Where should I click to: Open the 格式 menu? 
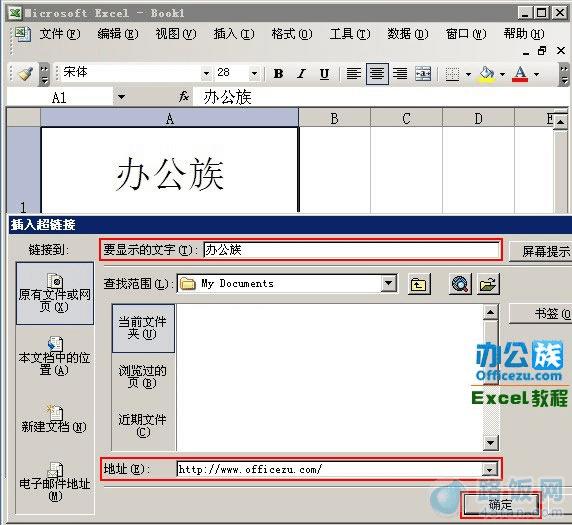coord(292,34)
